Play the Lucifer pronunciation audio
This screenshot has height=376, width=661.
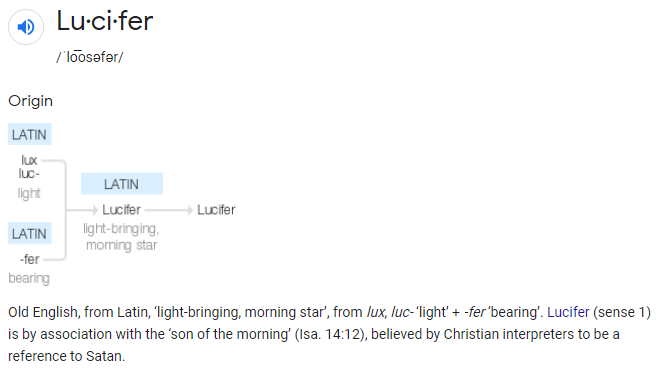(x=26, y=27)
